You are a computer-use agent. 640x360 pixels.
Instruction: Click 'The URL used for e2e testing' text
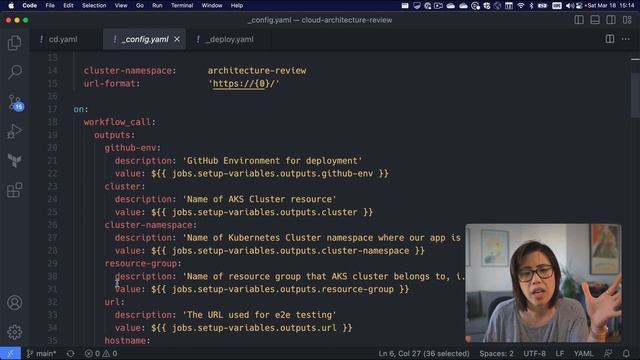(x=260, y=315)
